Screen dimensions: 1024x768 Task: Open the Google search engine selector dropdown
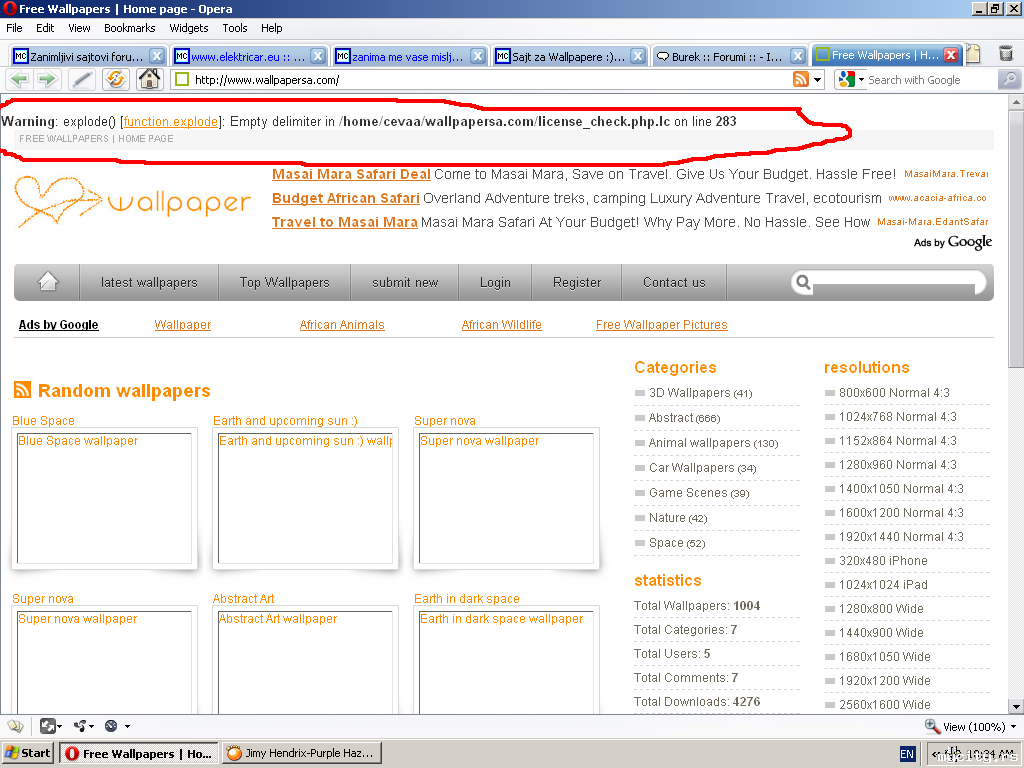coord(852,80)
